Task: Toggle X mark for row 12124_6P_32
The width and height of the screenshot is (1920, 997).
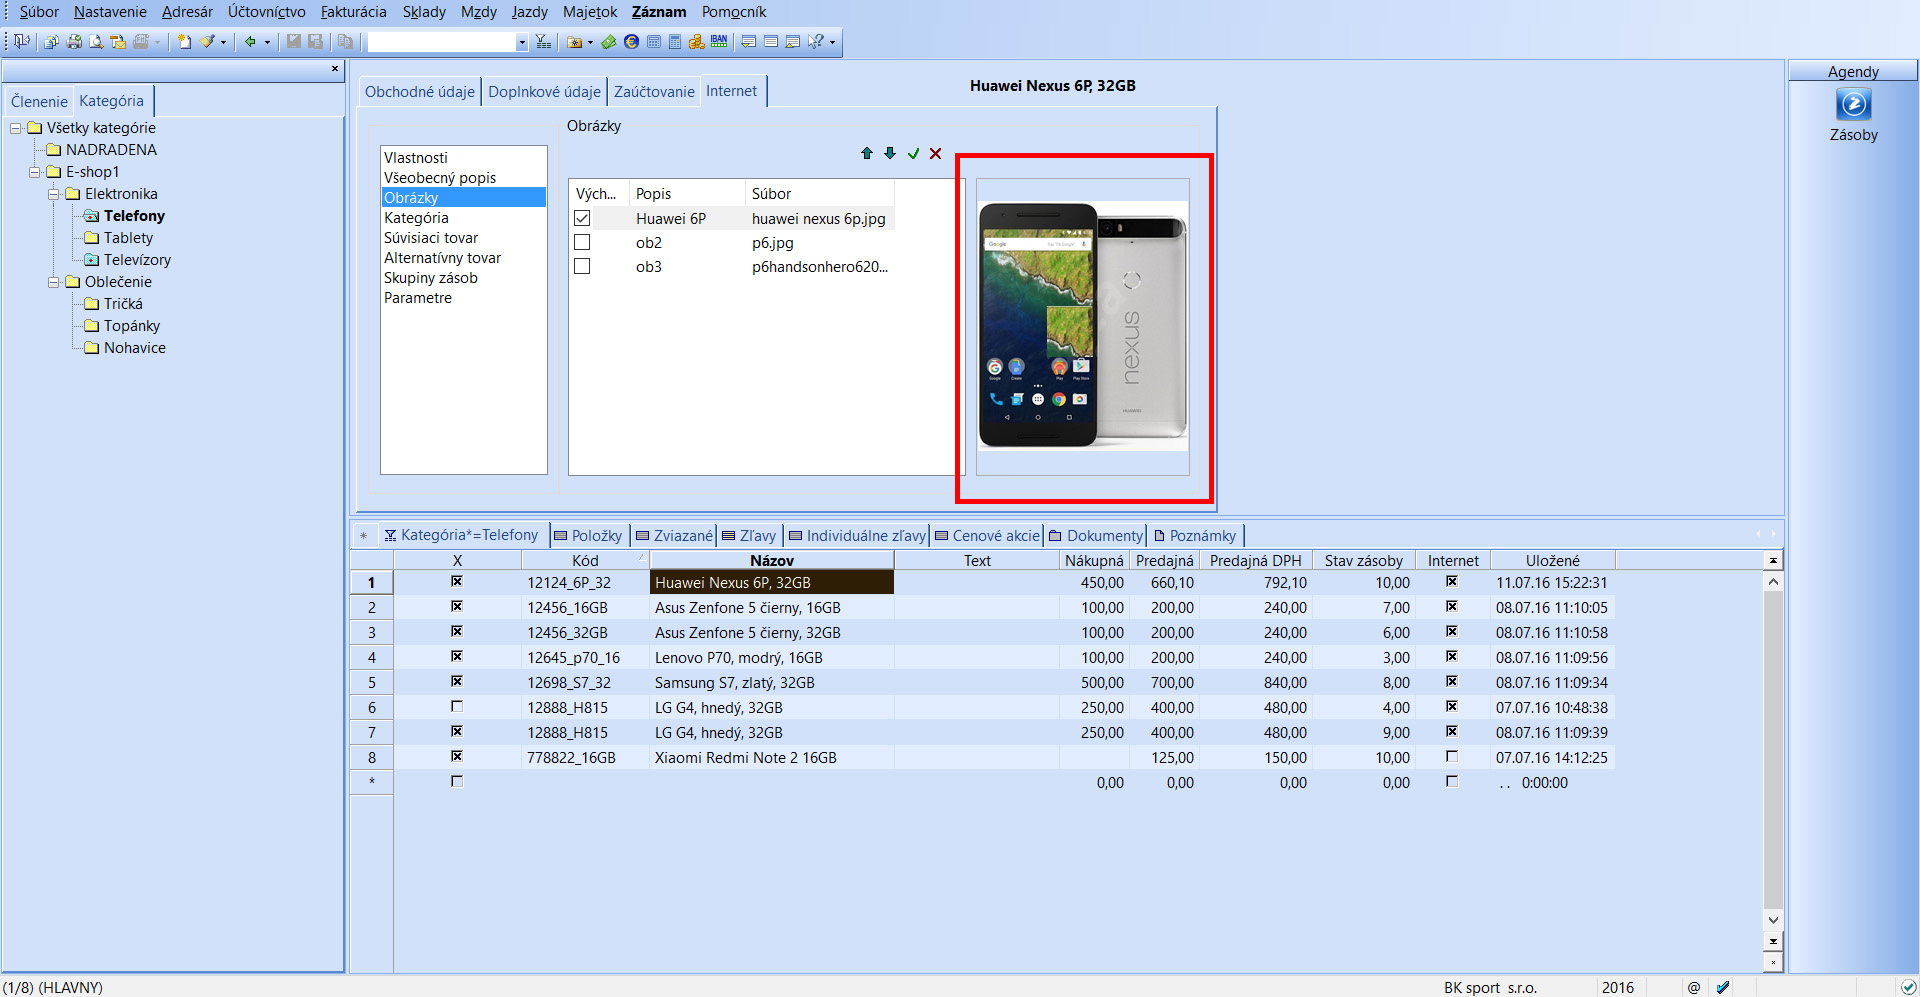Action: (457, 581)
